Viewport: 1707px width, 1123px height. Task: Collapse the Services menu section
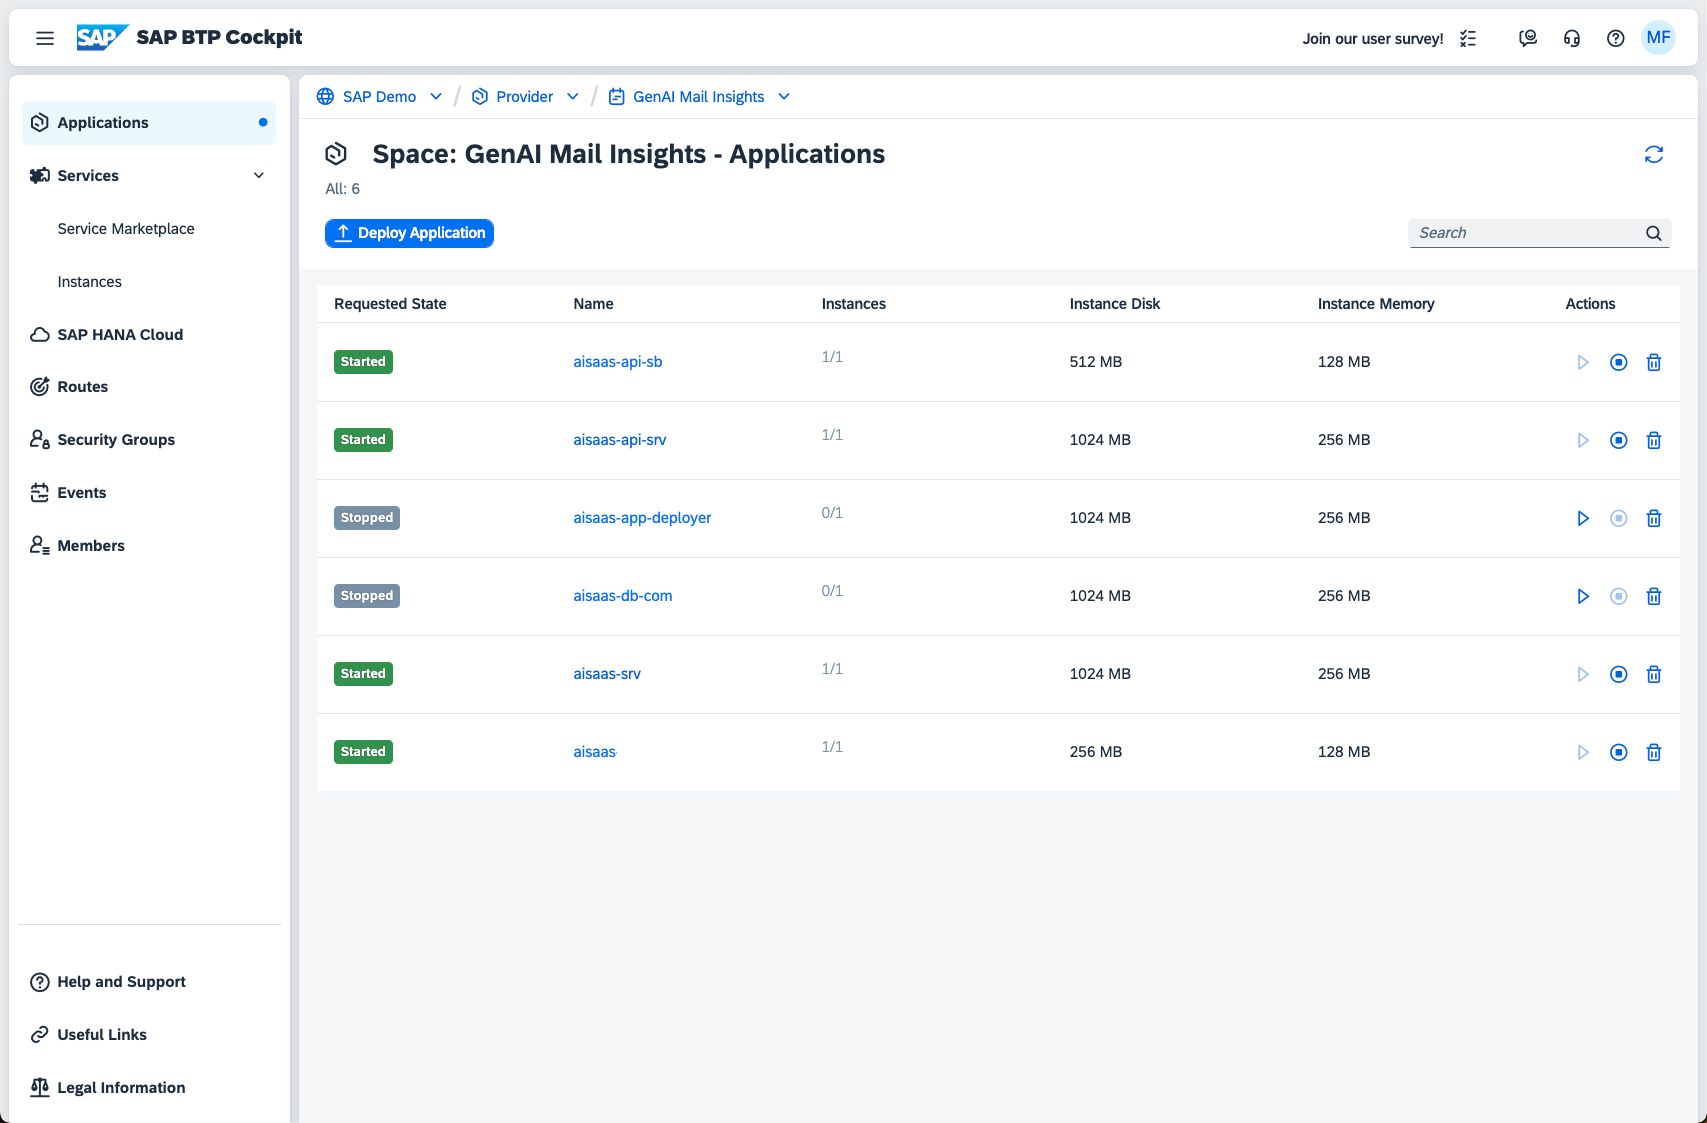click(259, 175)
